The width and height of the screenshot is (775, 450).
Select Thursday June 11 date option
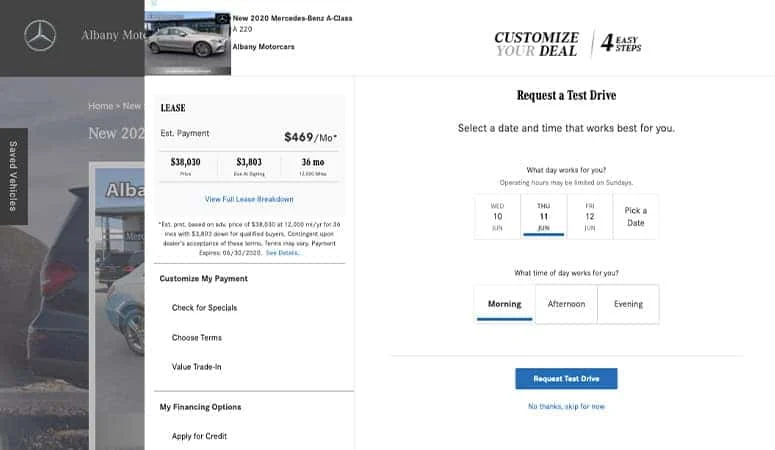point(543,217)
